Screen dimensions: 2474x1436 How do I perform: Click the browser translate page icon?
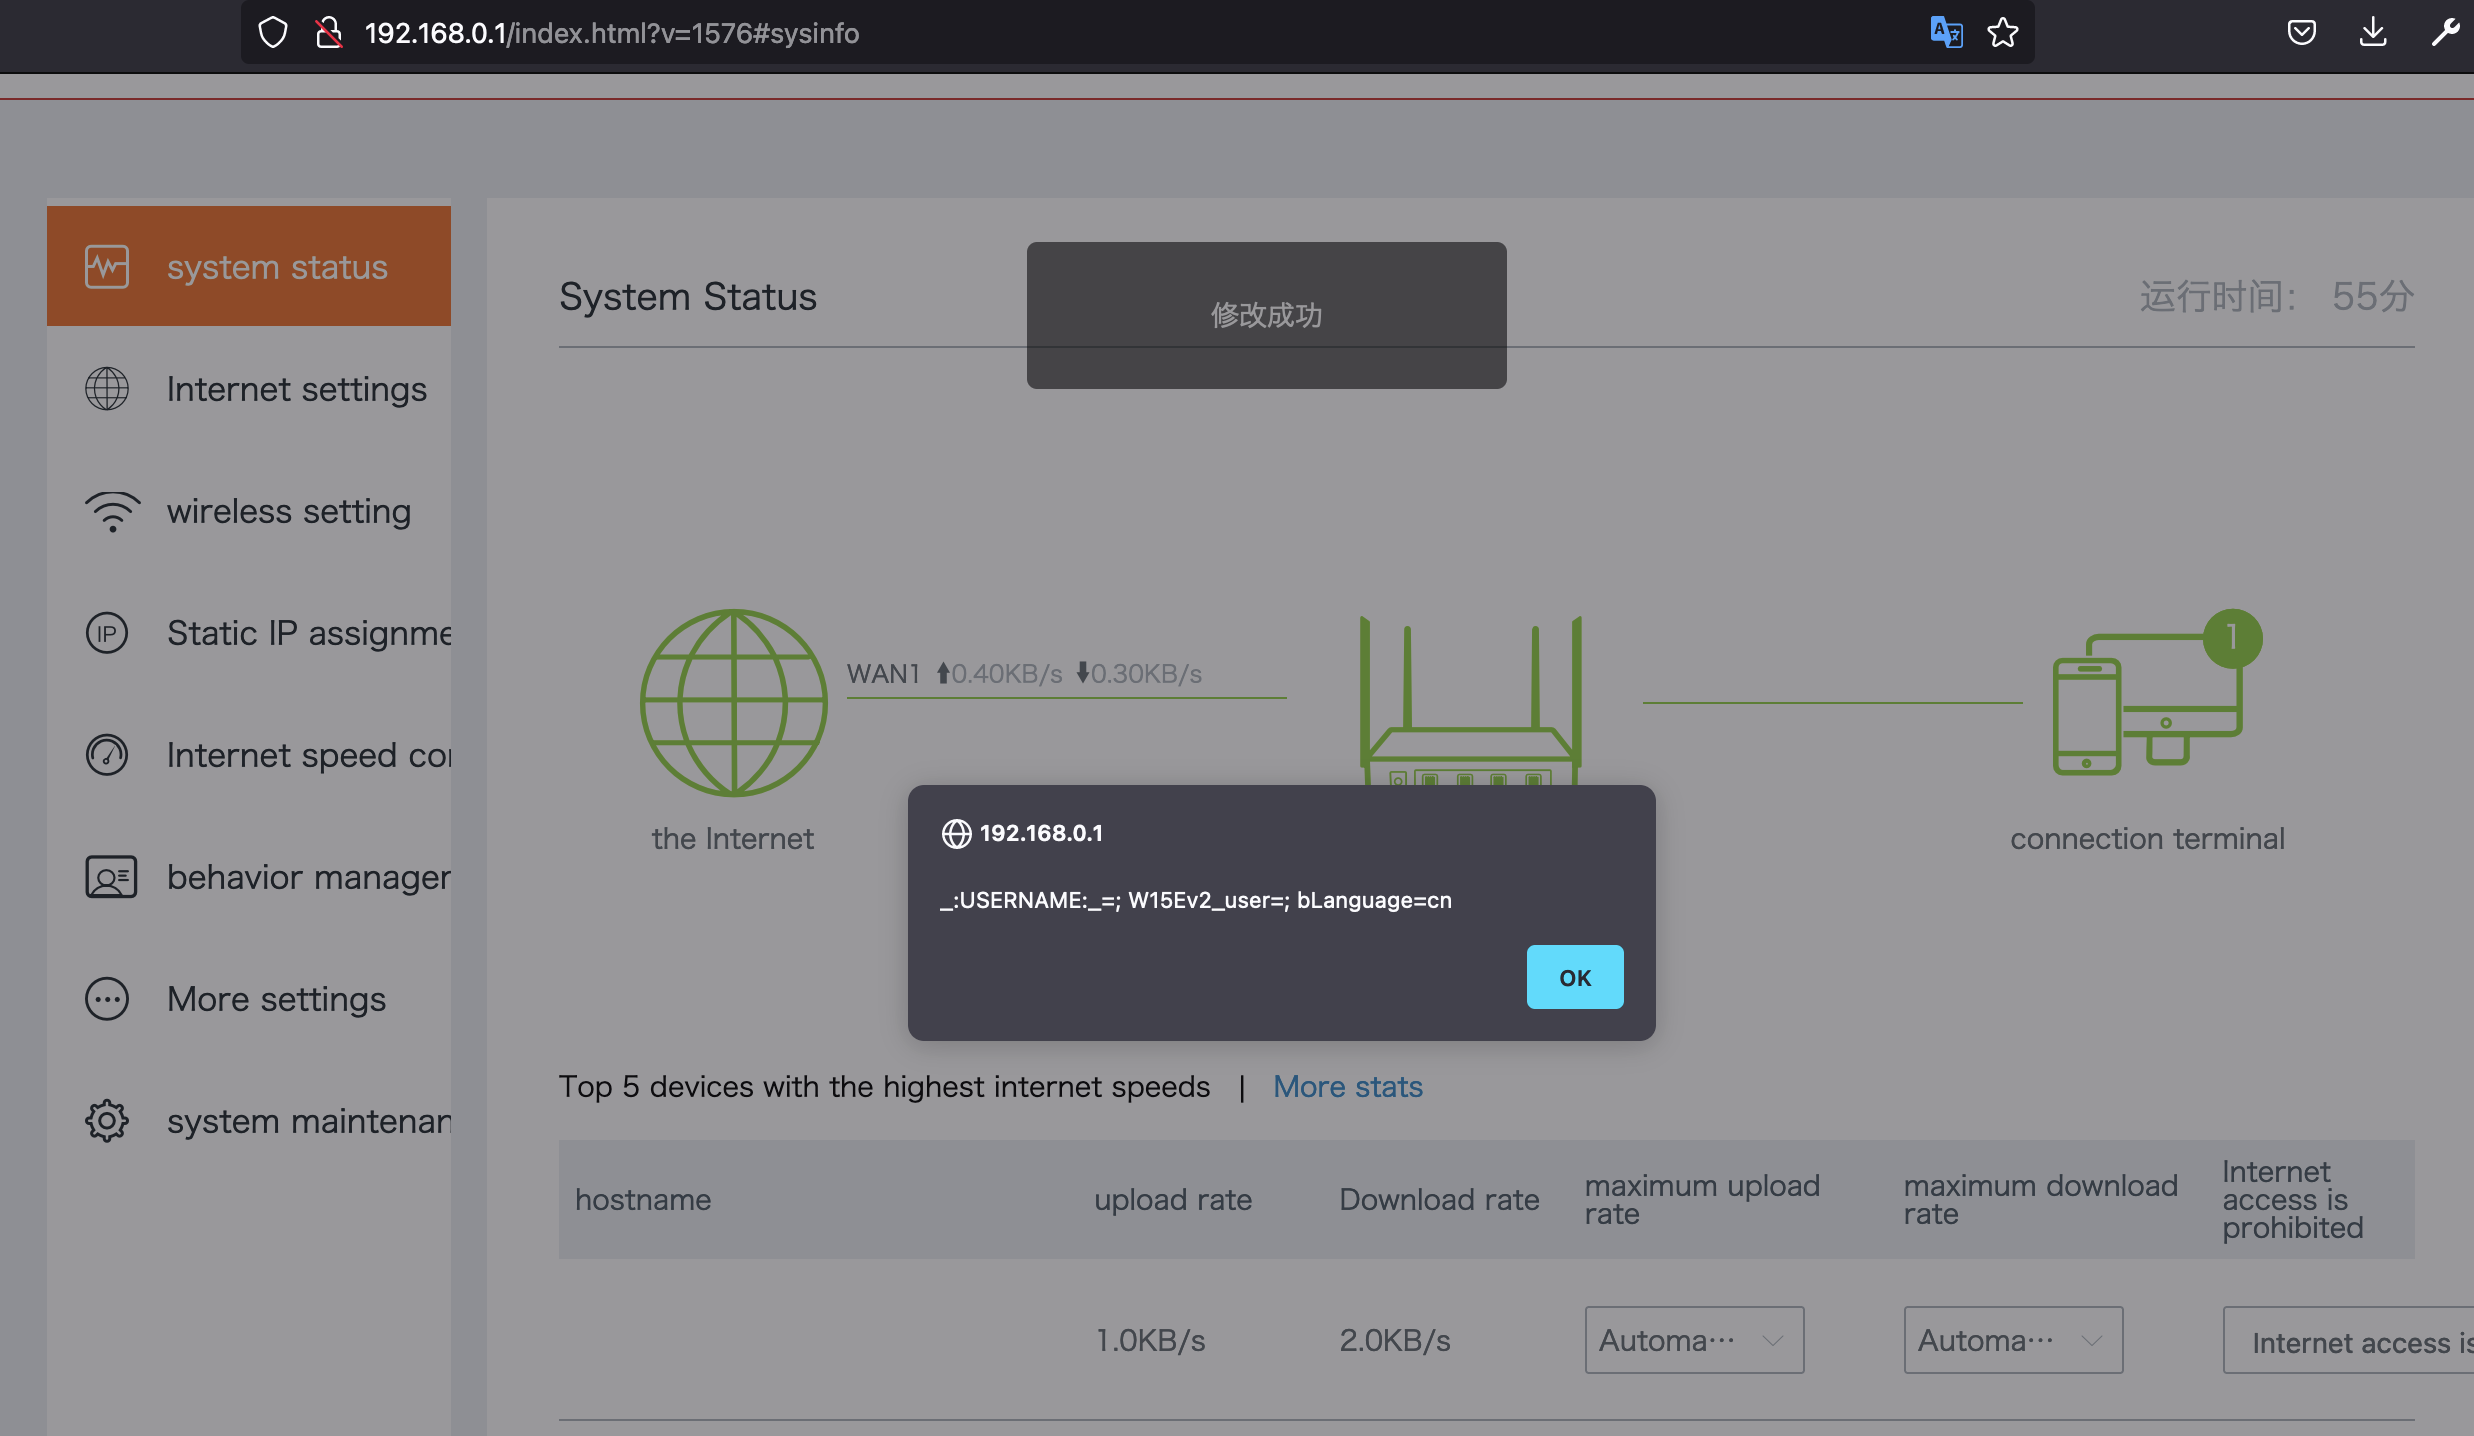tap(1946, 33)
